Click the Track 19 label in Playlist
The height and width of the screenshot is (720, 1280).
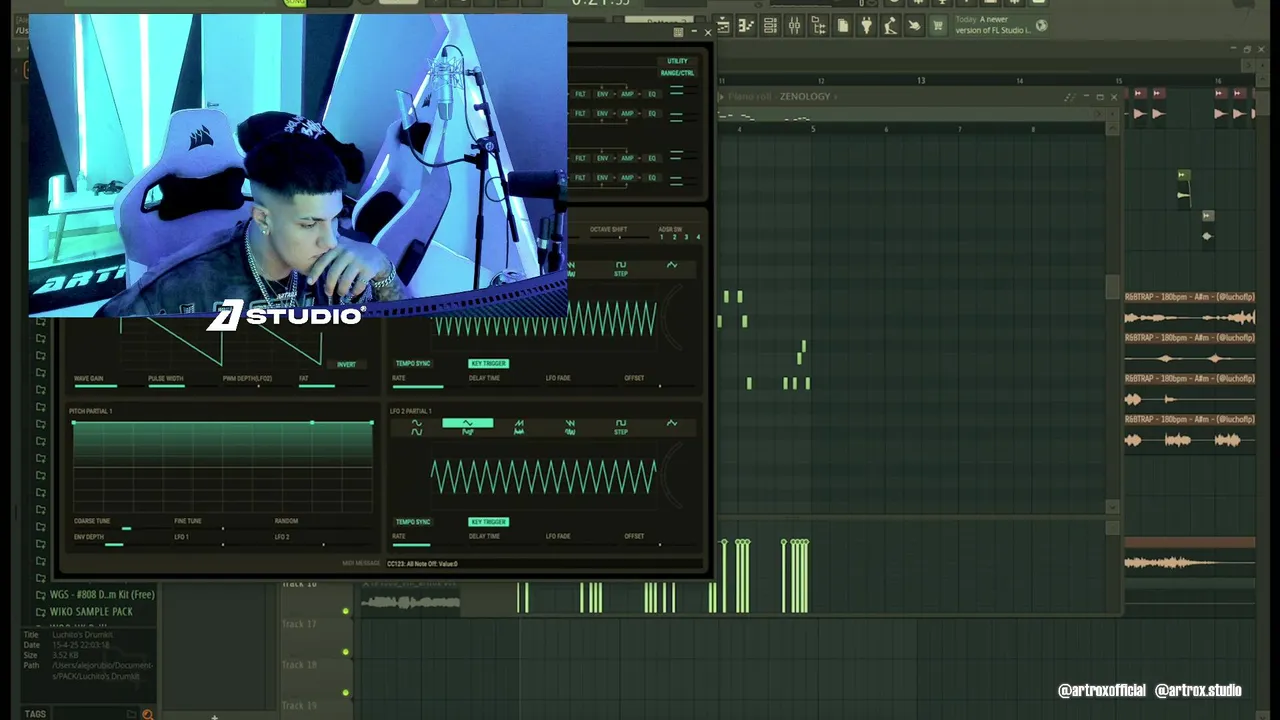299,705
